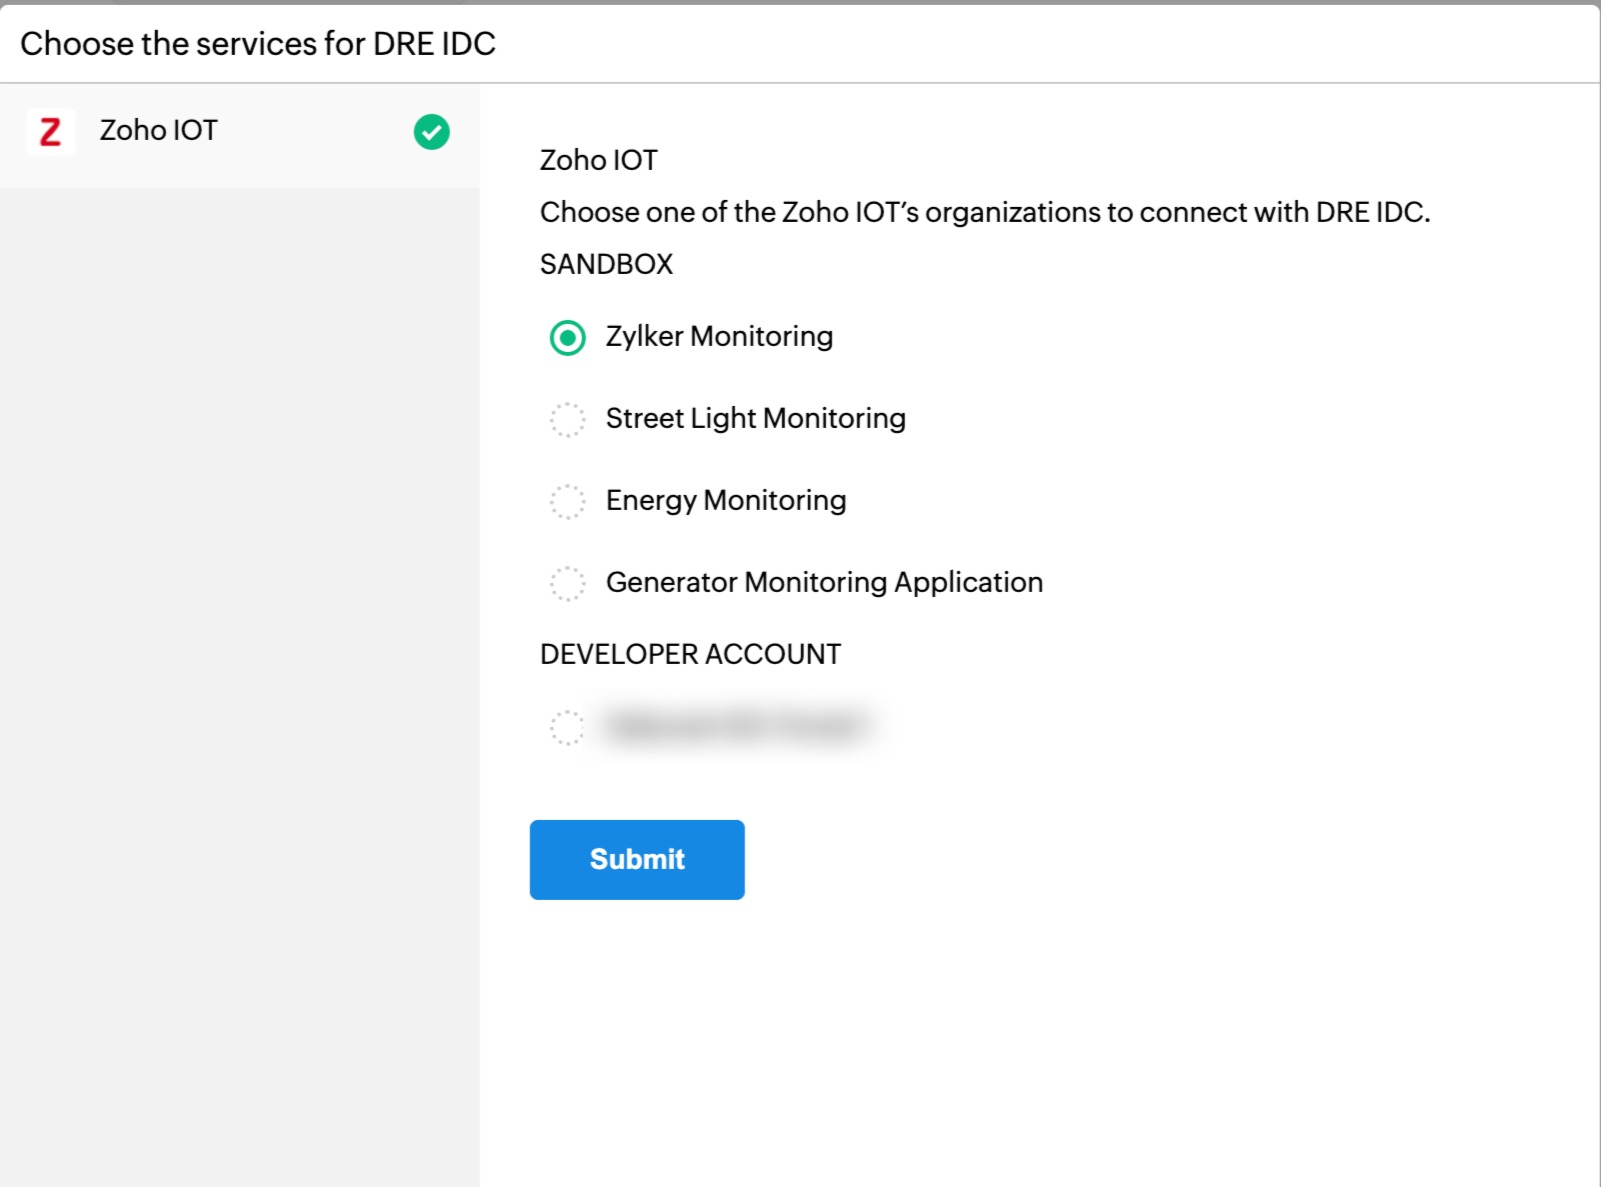Screen dimensions: 1601x1187
Task: Click the red Zoho IOT logo icon
Action: [50, 131]
